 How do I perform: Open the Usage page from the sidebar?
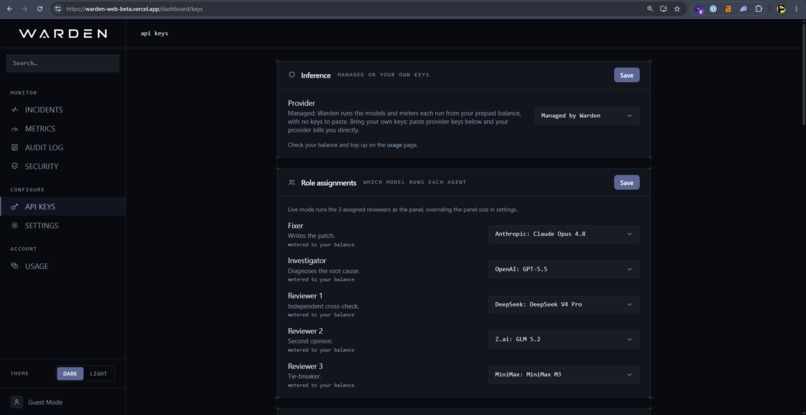pyautogui.click(x=63, y=266)
